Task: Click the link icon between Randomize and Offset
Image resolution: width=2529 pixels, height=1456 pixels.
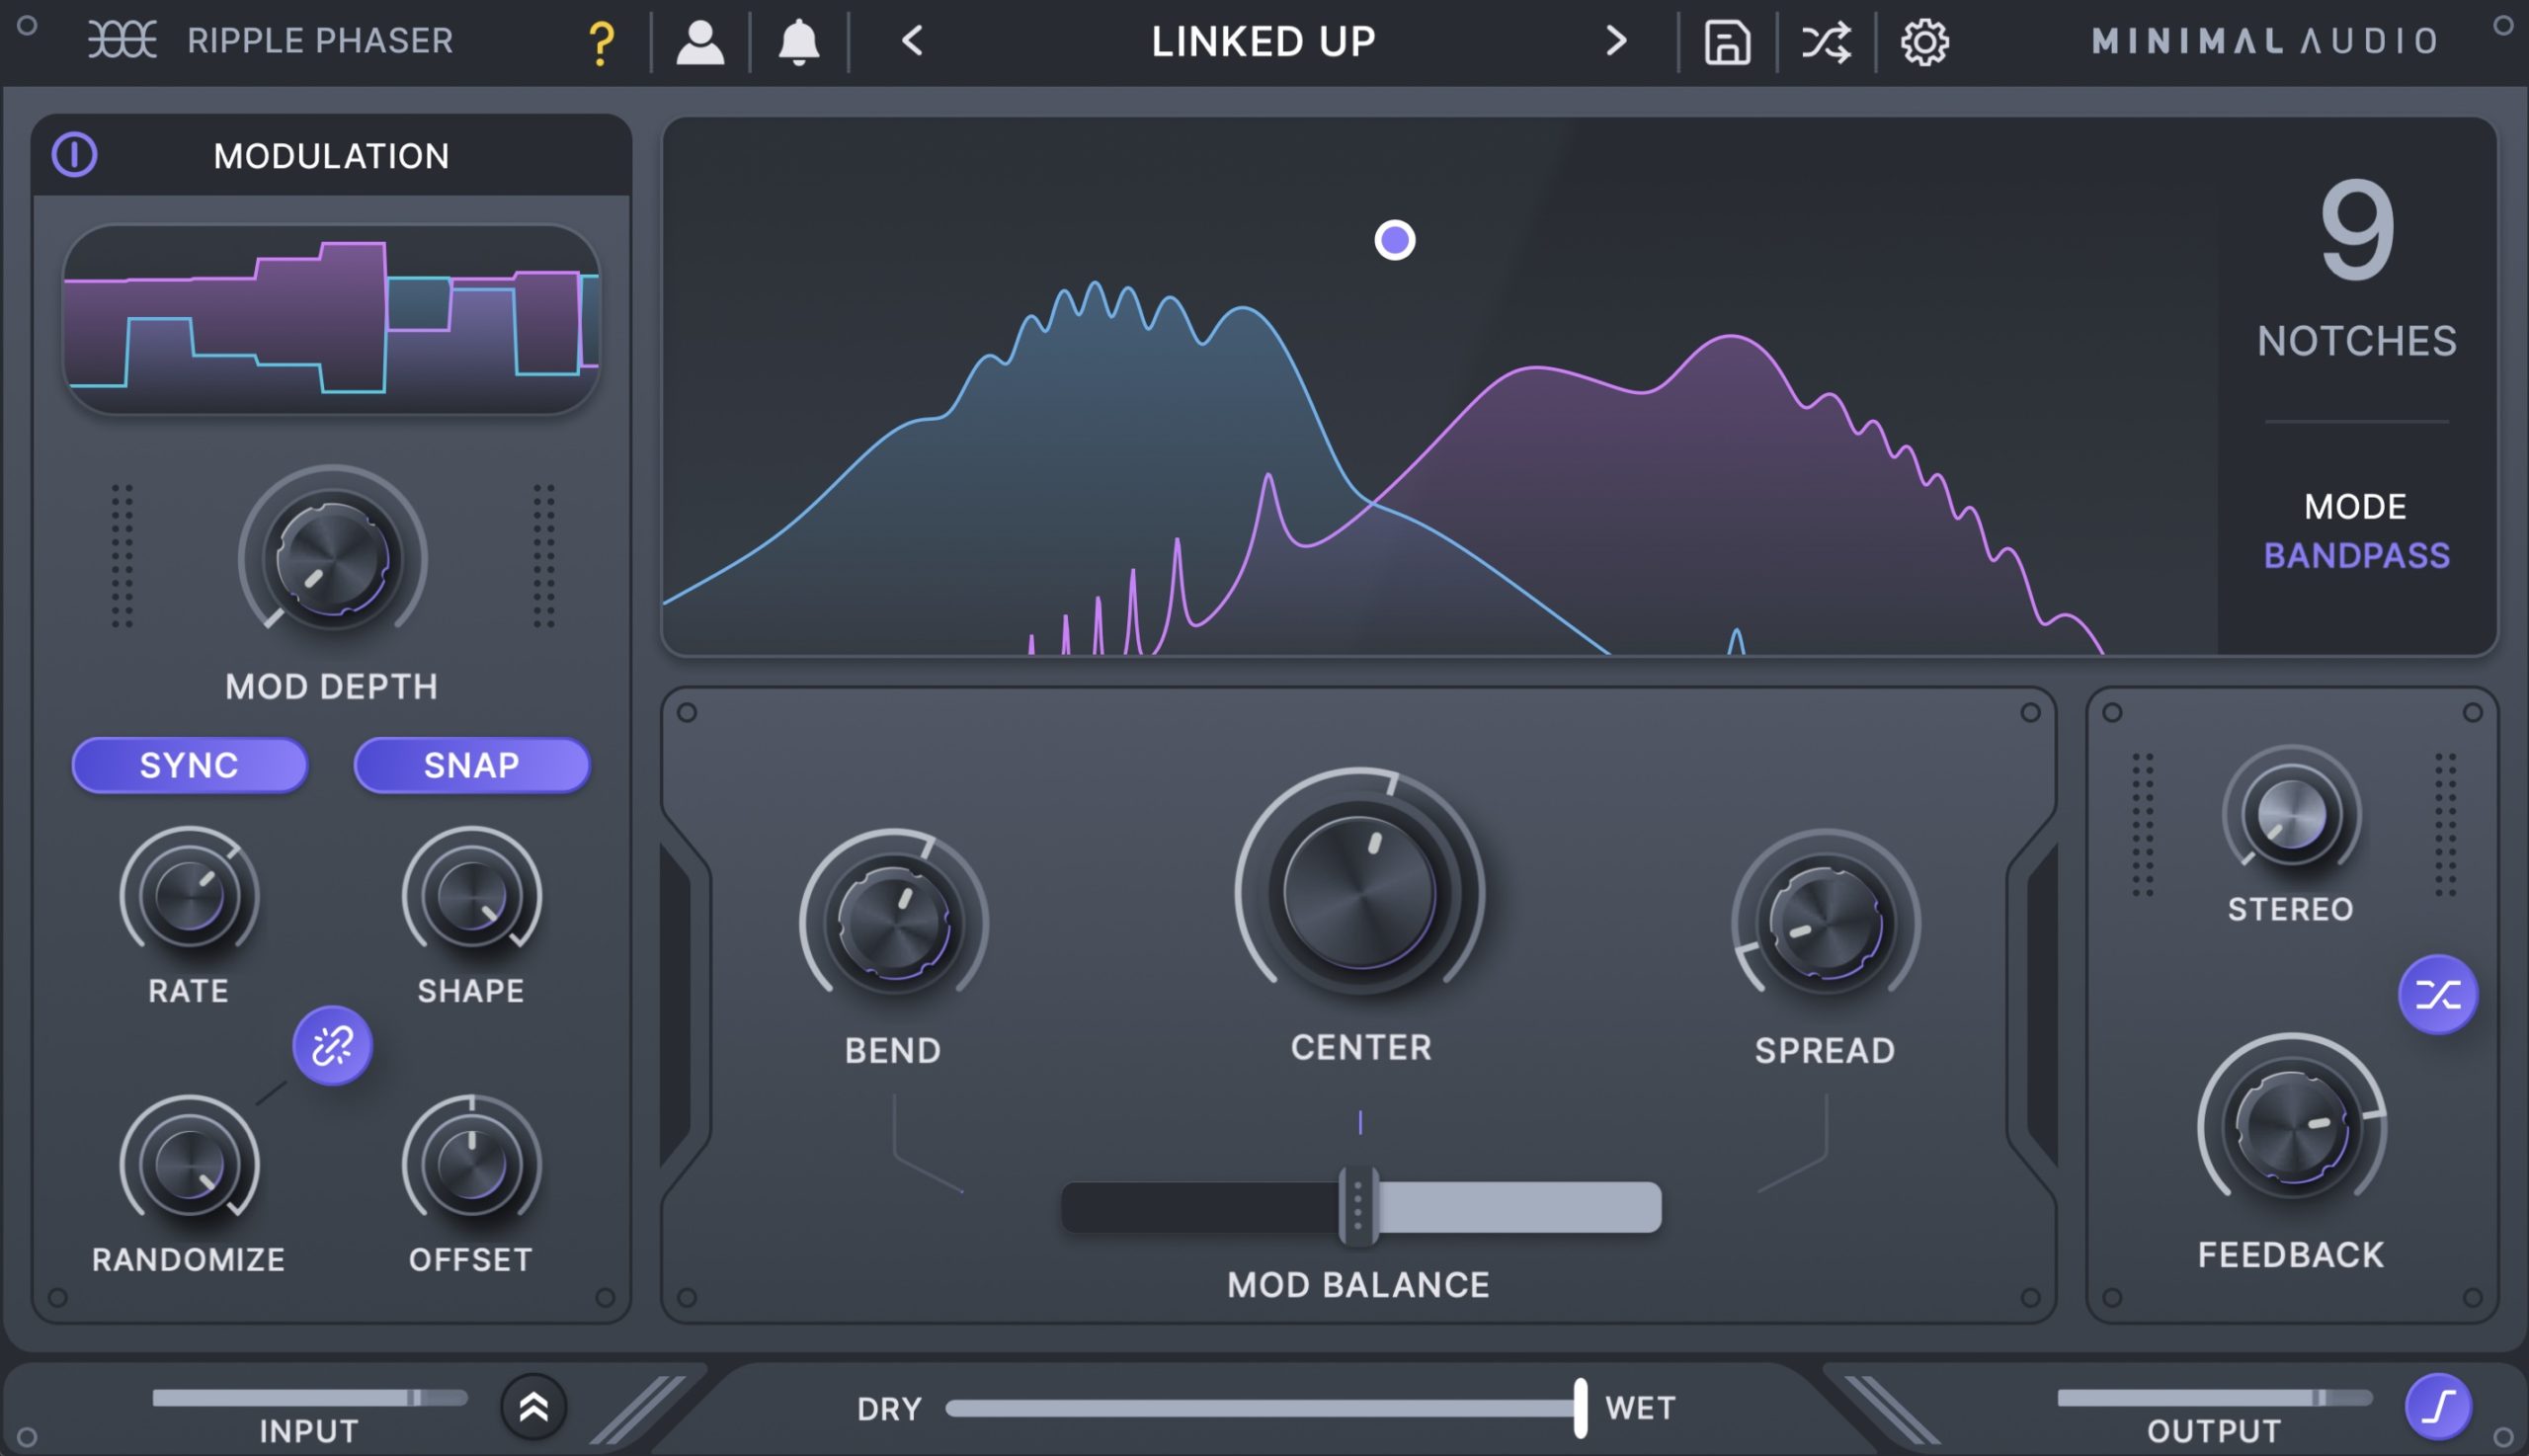Action: [332, 1046]
